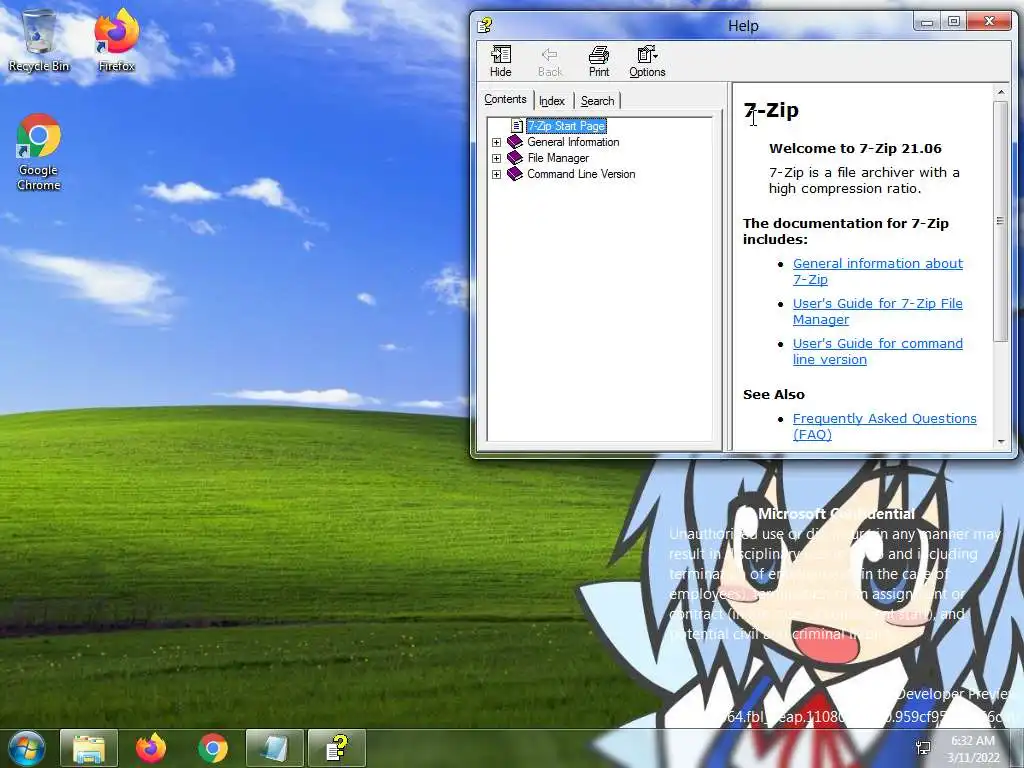The width and height of the screenshot is (1024, 768).
Task: Click the 7-Zip Start Page document icon
Action: pos(517,125)
